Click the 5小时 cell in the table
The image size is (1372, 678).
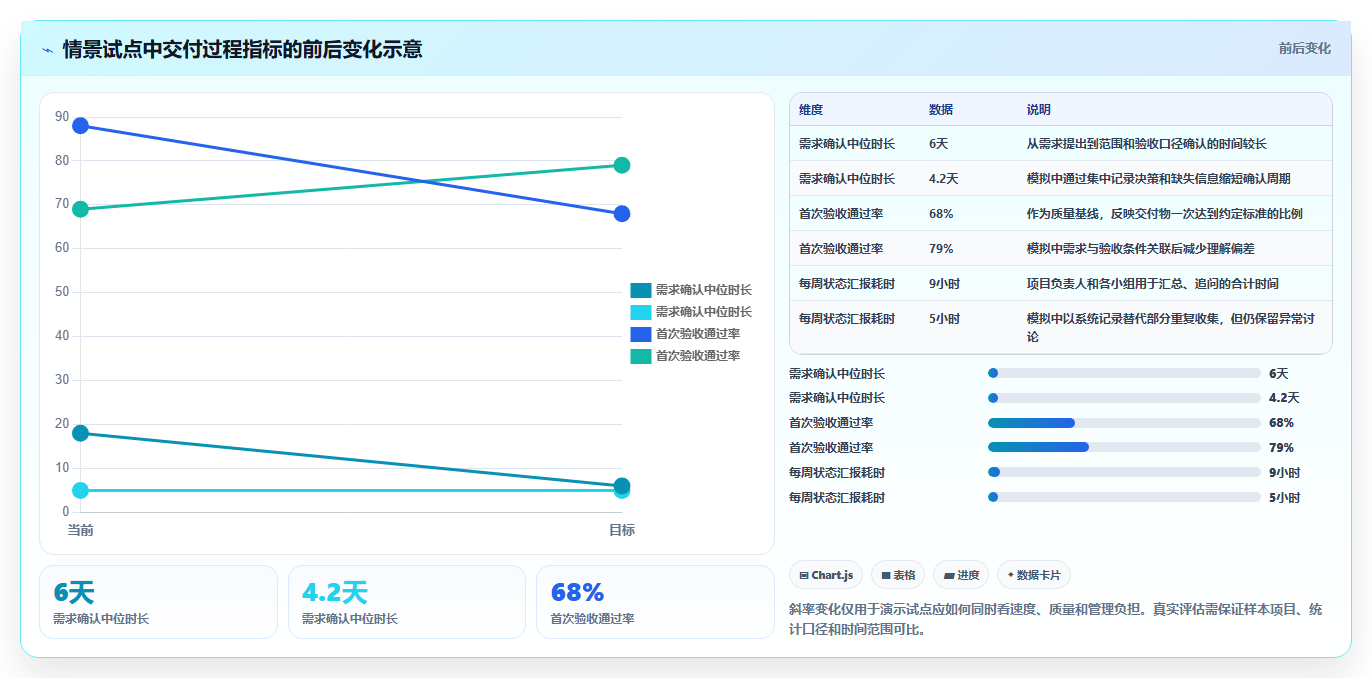[x=944, y=319]
